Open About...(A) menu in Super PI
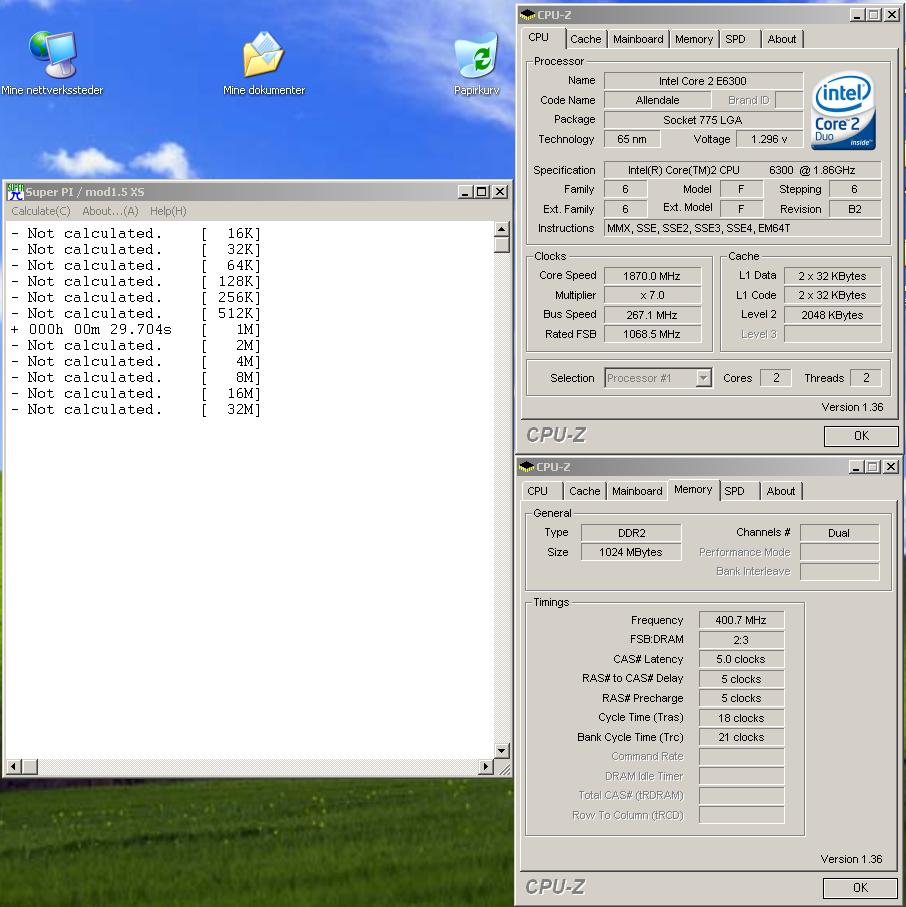The image size is (906, 907). point(110,211)
